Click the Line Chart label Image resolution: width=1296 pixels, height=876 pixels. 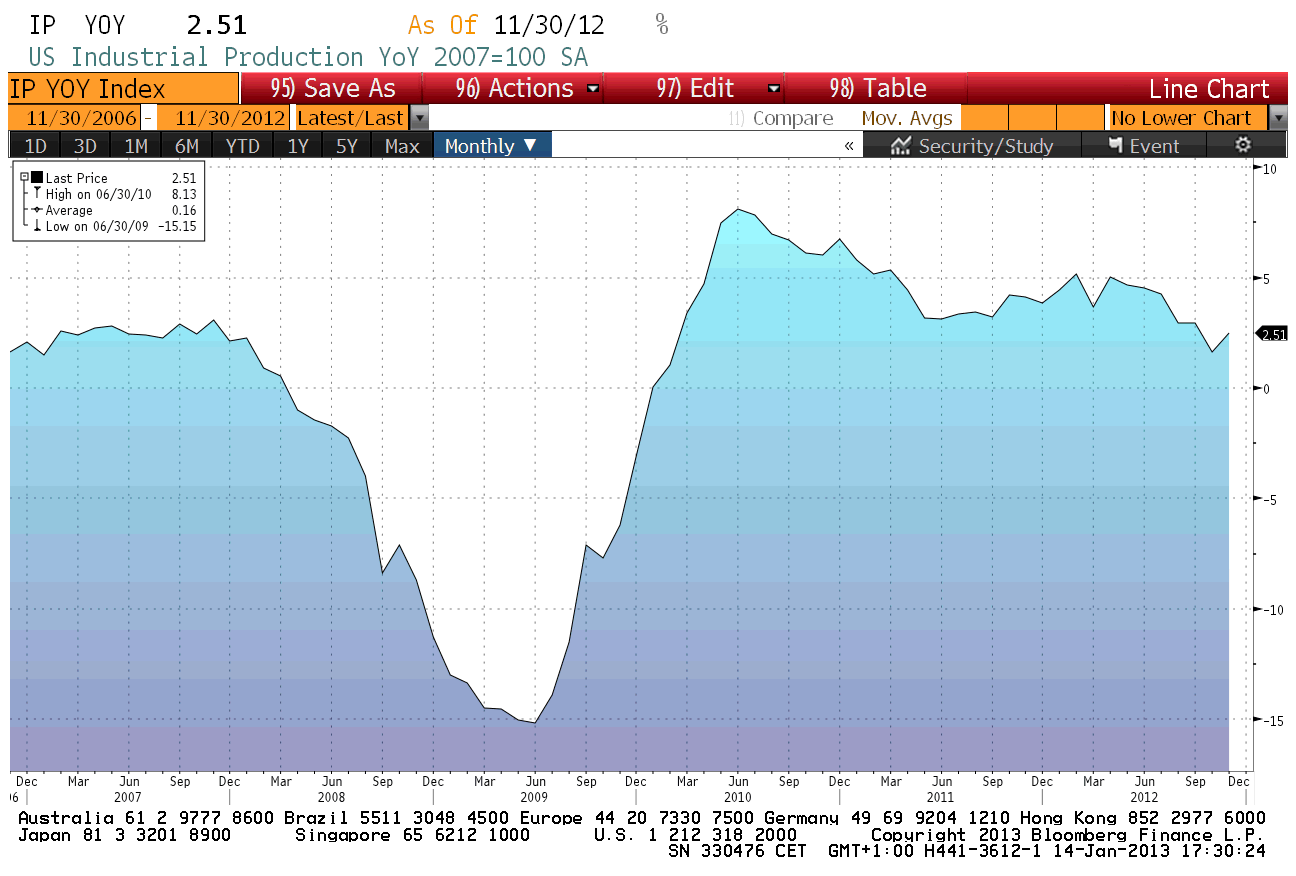[1208, 88]
